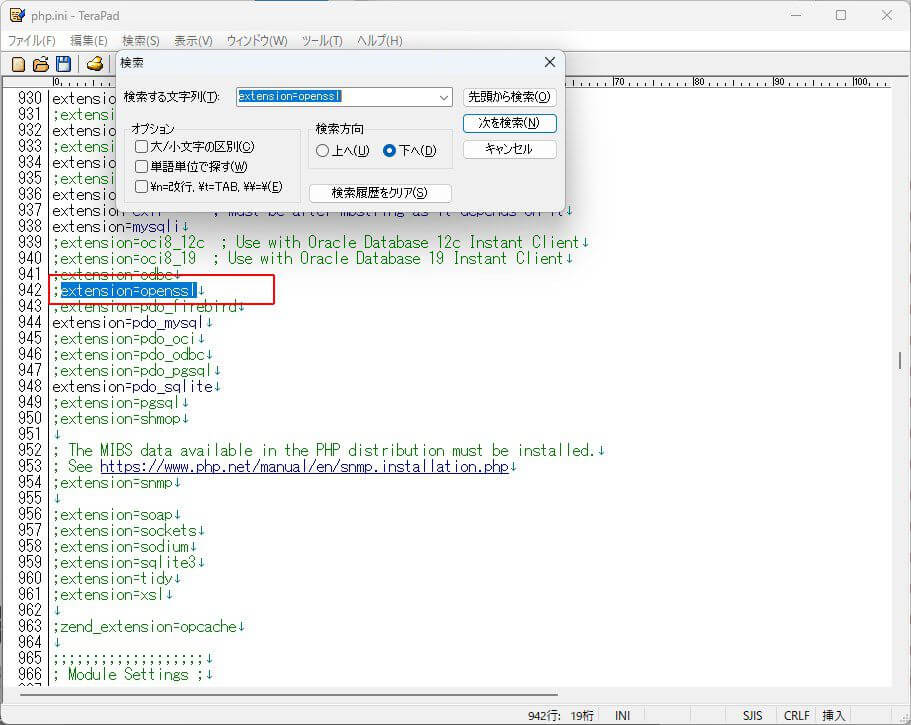
Task: Toggle the ¥n=改行 escape sequence checkbox
Action: tap(142, 187)
